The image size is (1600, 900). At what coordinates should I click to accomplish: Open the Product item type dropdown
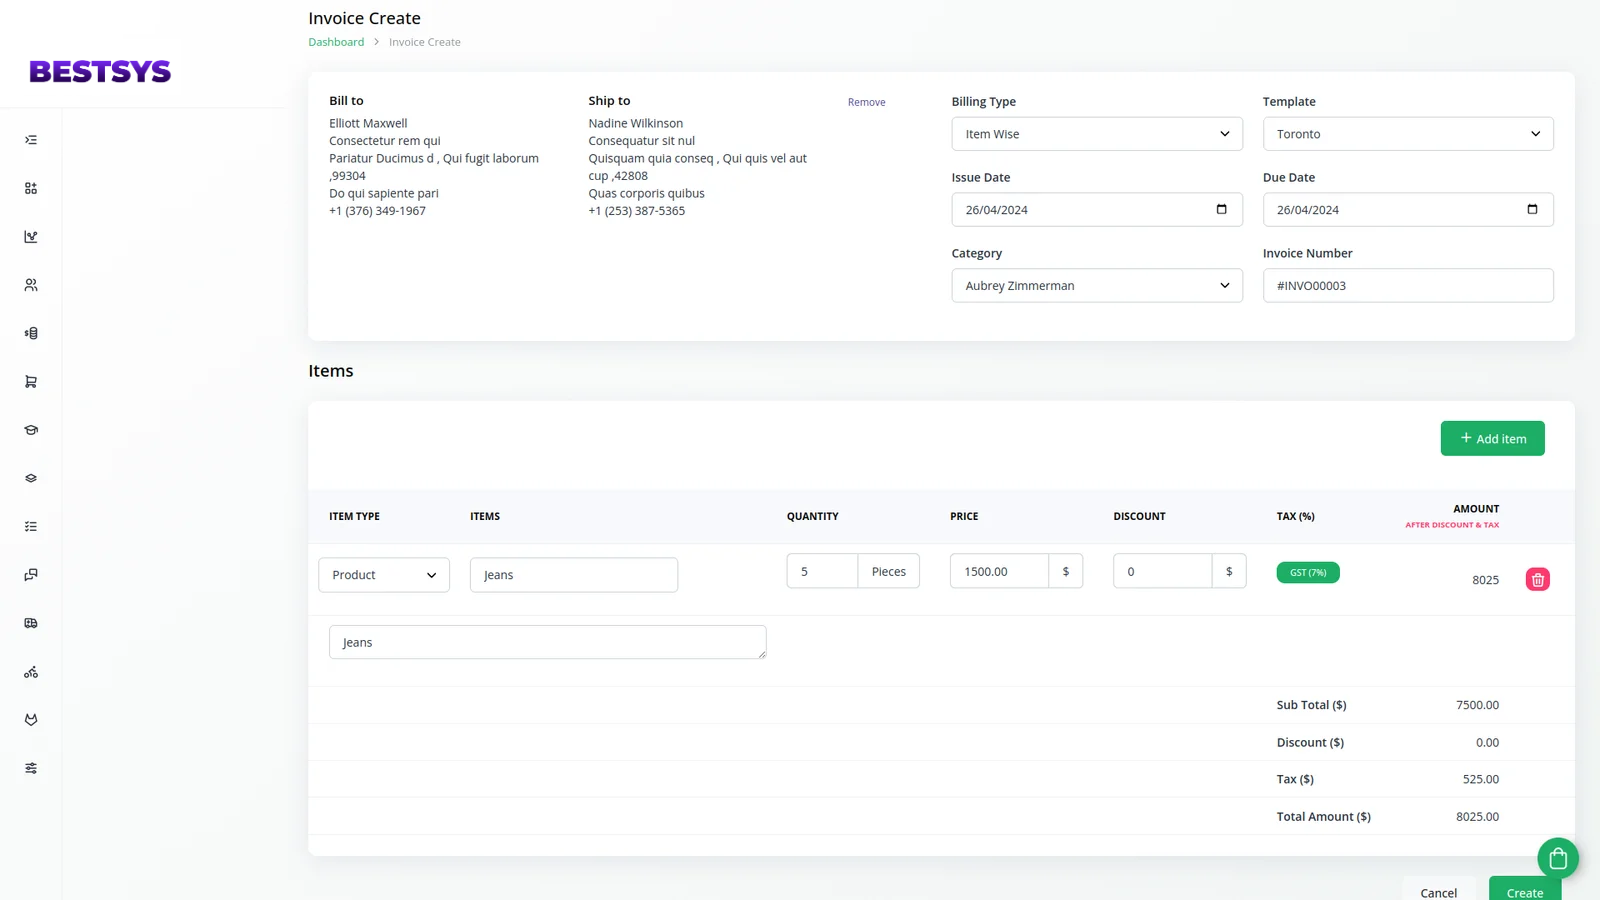pyautogui.click(x=384, y=575)
